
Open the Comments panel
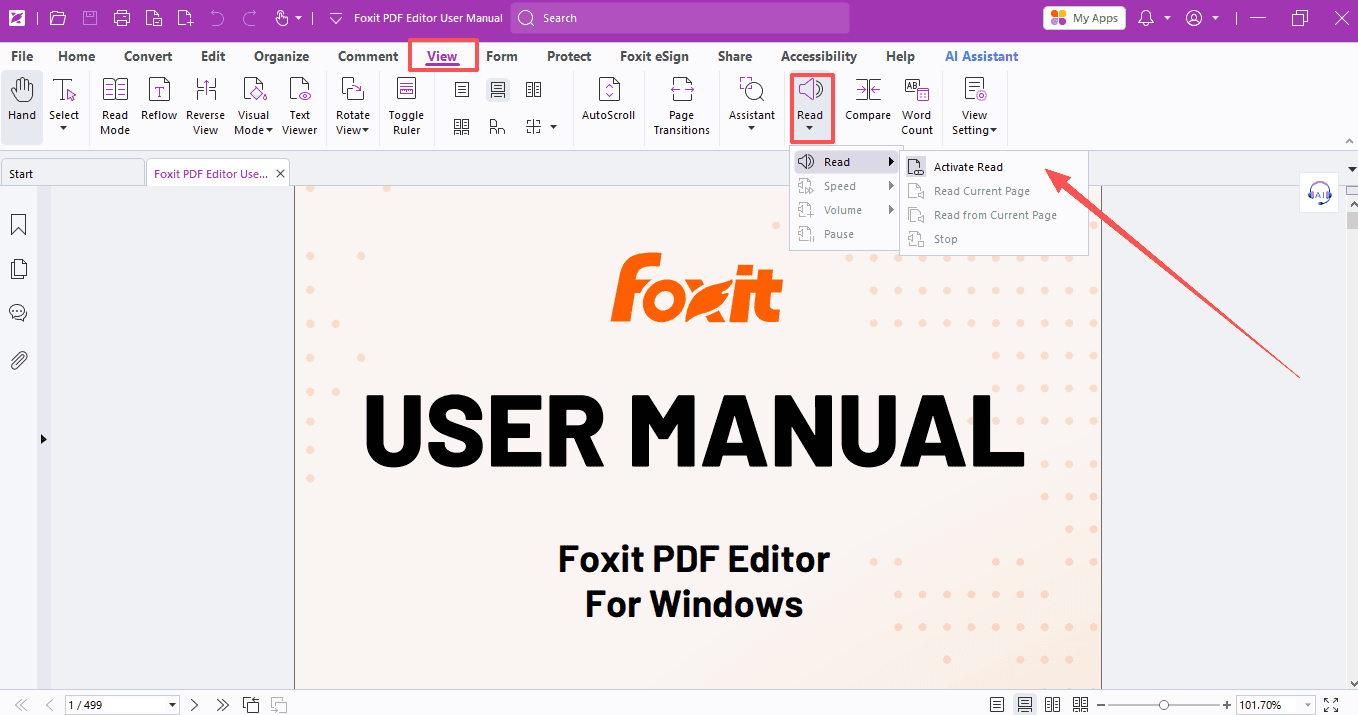[18, 313]
